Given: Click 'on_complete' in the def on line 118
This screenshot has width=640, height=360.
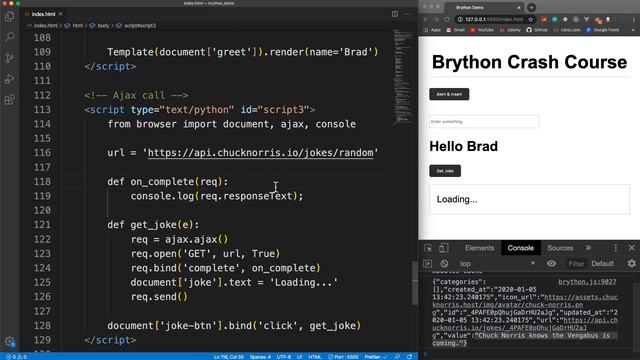Looking at the screenshot, I should [x=162, y=182].
